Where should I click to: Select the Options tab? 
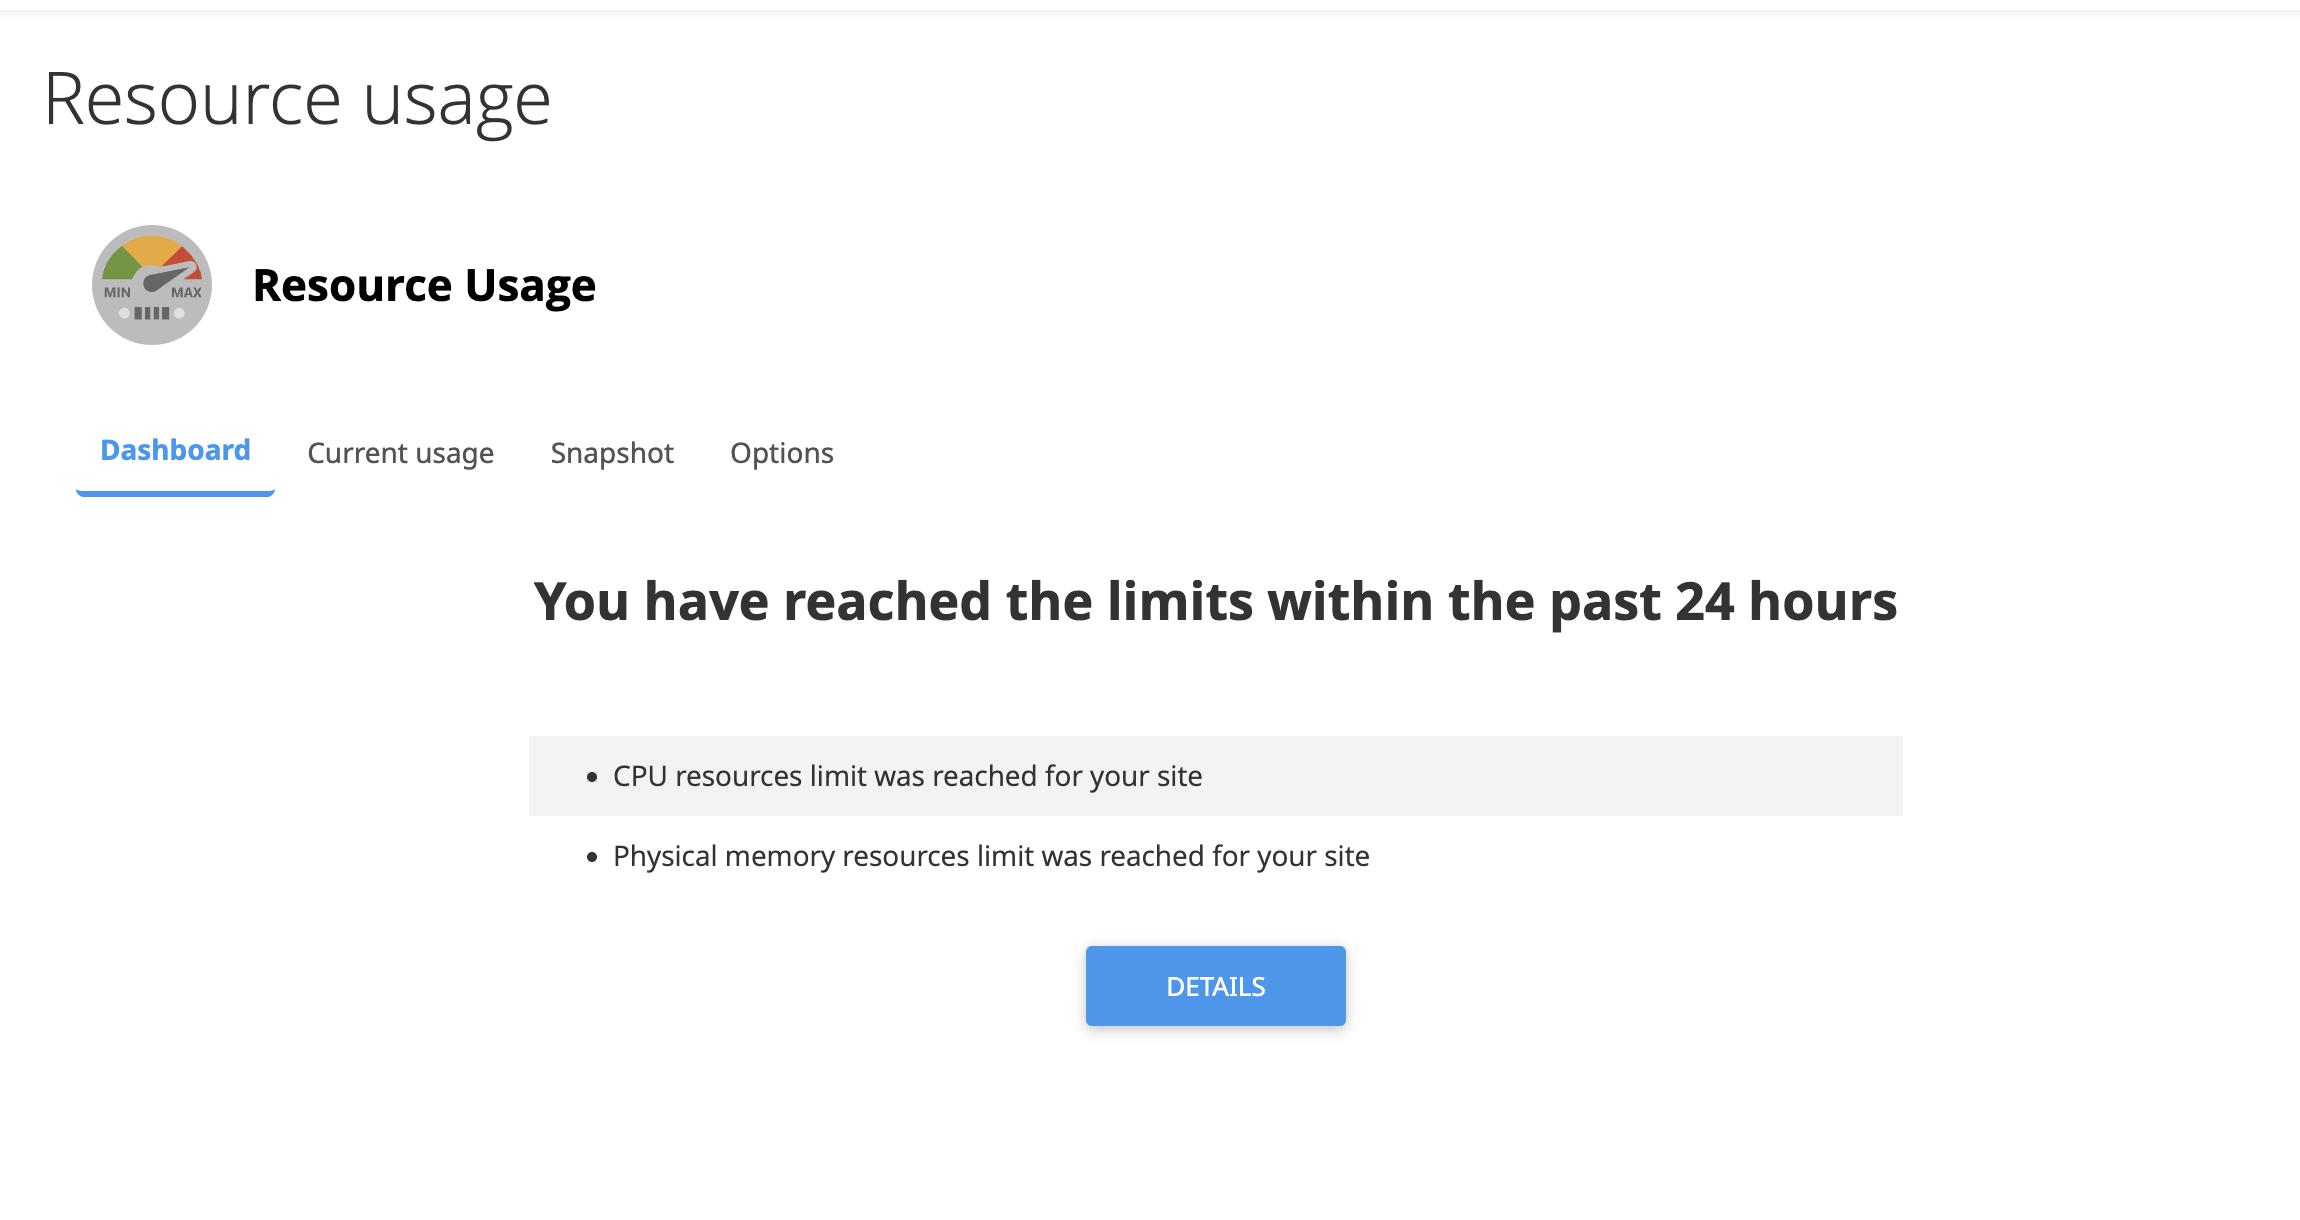coord(781,453)
